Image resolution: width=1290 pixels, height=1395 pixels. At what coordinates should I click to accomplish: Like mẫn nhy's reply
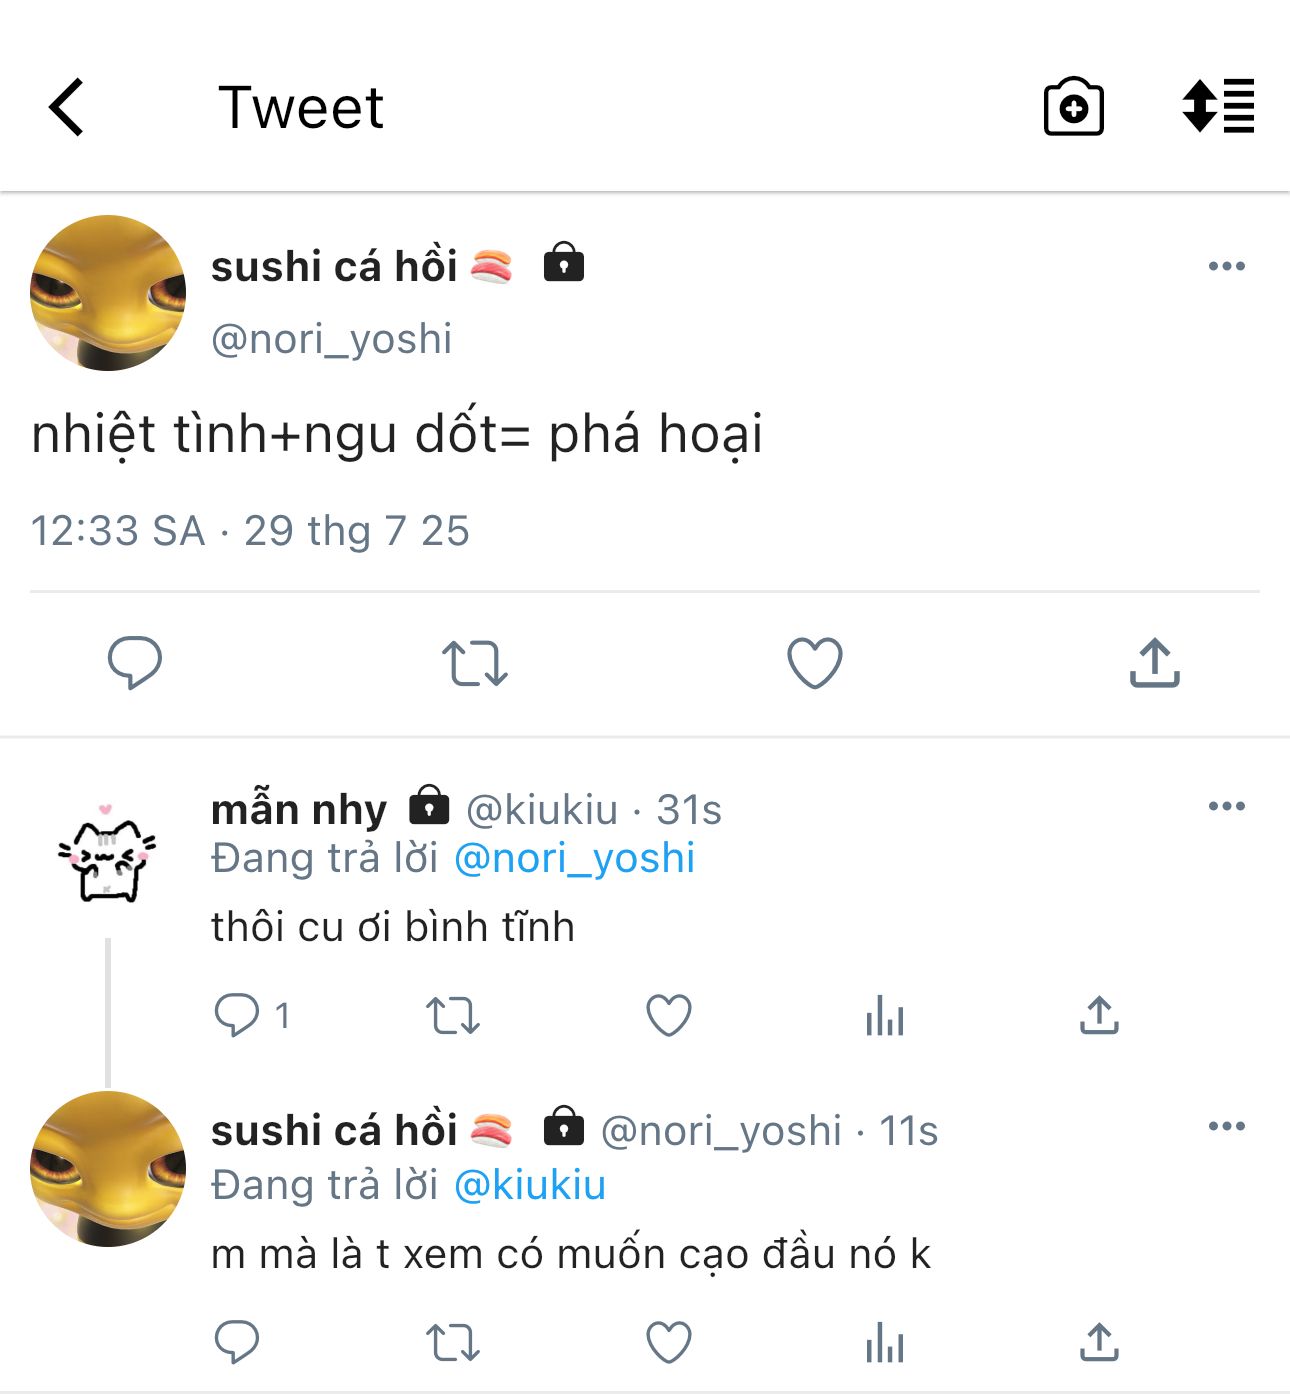(669, 1016)
